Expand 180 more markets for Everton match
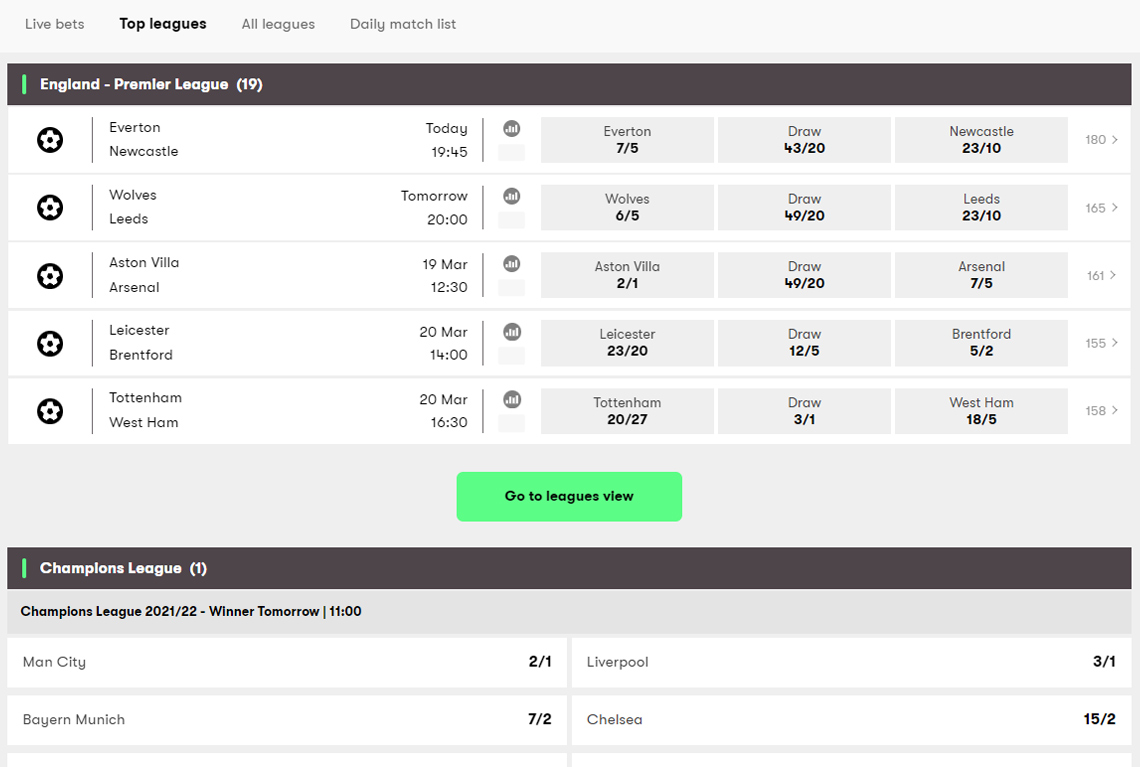 1101,140
